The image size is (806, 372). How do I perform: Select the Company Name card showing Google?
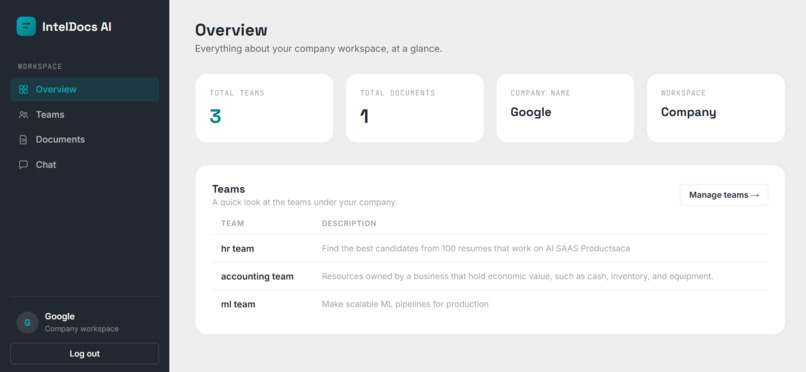tap(565, 108)
